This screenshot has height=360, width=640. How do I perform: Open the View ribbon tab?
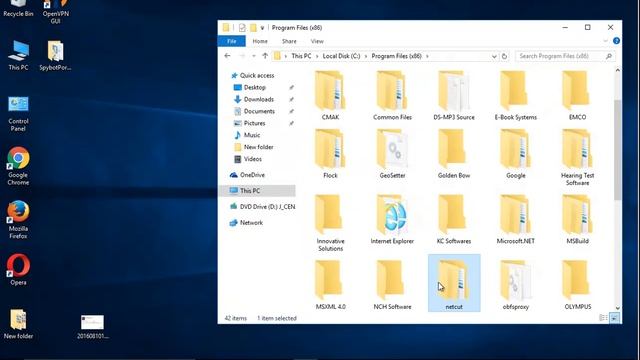click(317, 41)
